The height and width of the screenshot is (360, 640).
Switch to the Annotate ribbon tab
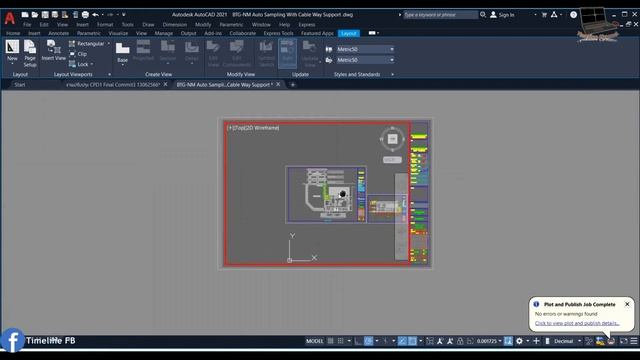[58, 33]
